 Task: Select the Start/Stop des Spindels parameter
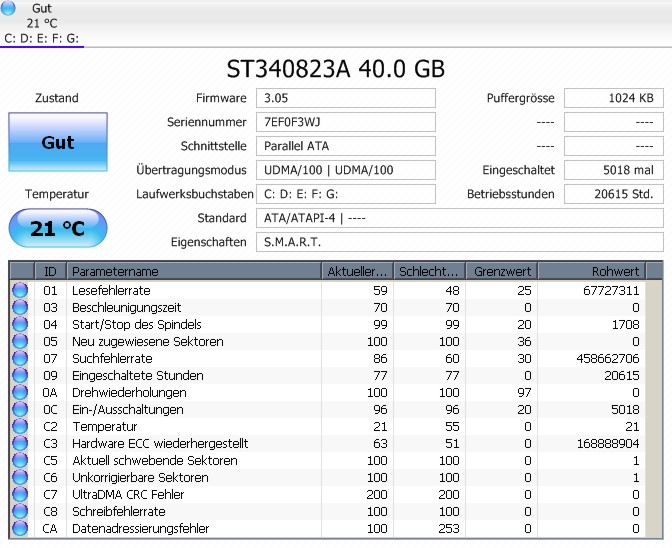click(137, 324)
